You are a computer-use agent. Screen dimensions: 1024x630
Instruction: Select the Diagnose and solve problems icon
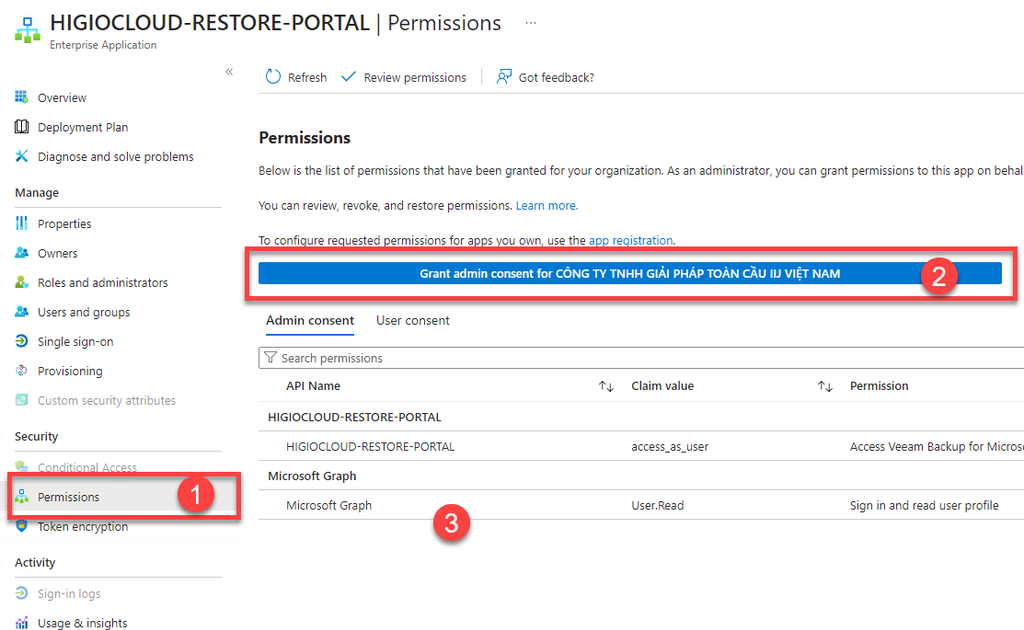22,157
